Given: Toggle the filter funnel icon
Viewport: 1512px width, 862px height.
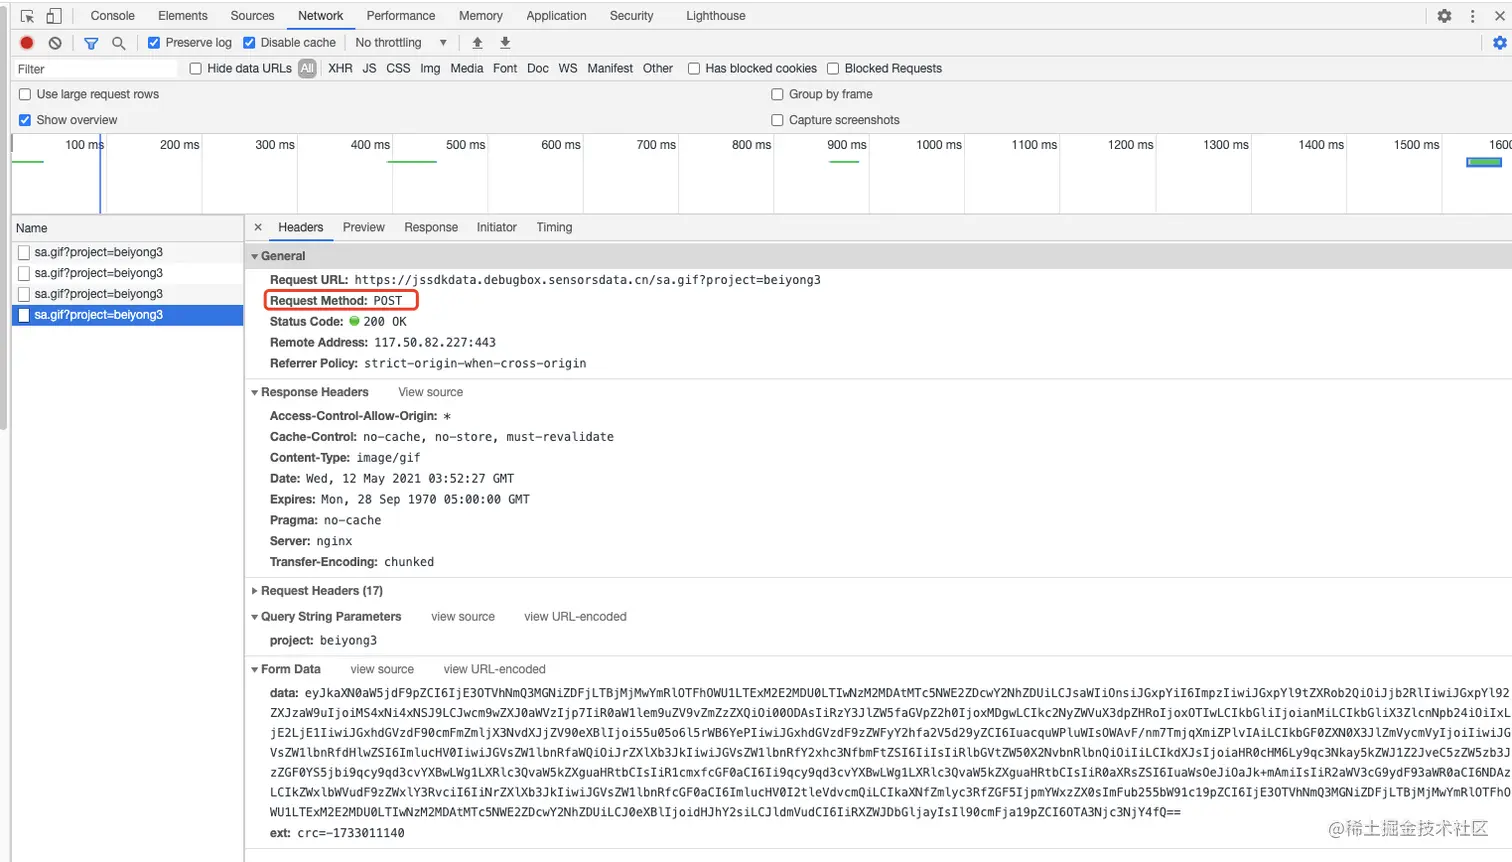Looking at the screenshot, I should coord(91,43).
